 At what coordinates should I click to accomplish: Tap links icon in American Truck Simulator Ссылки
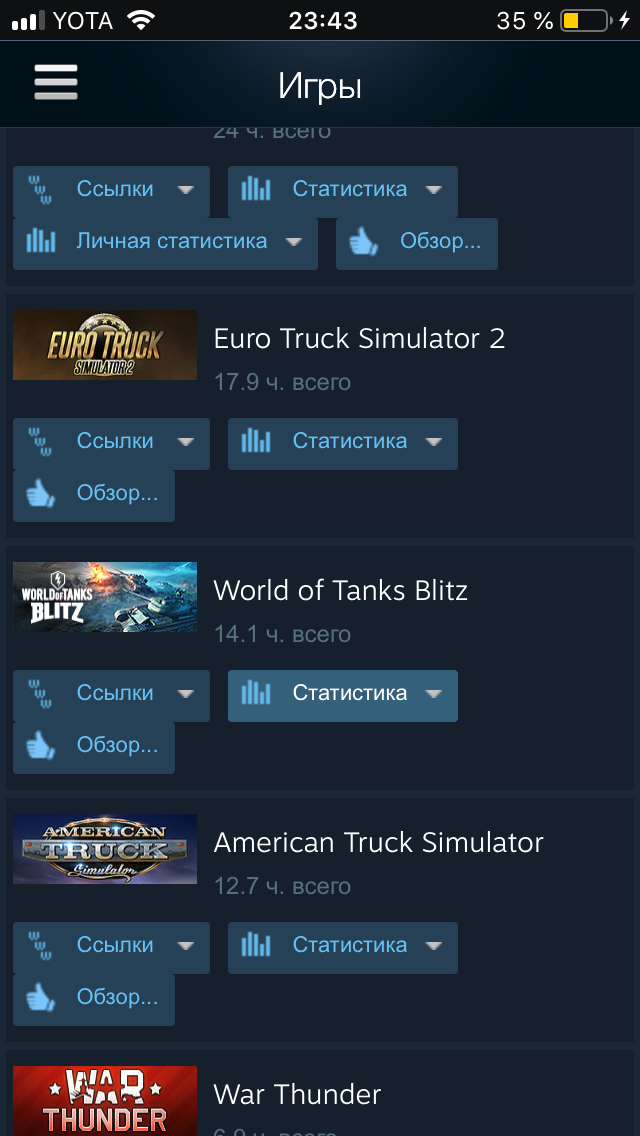pos(40,946)
